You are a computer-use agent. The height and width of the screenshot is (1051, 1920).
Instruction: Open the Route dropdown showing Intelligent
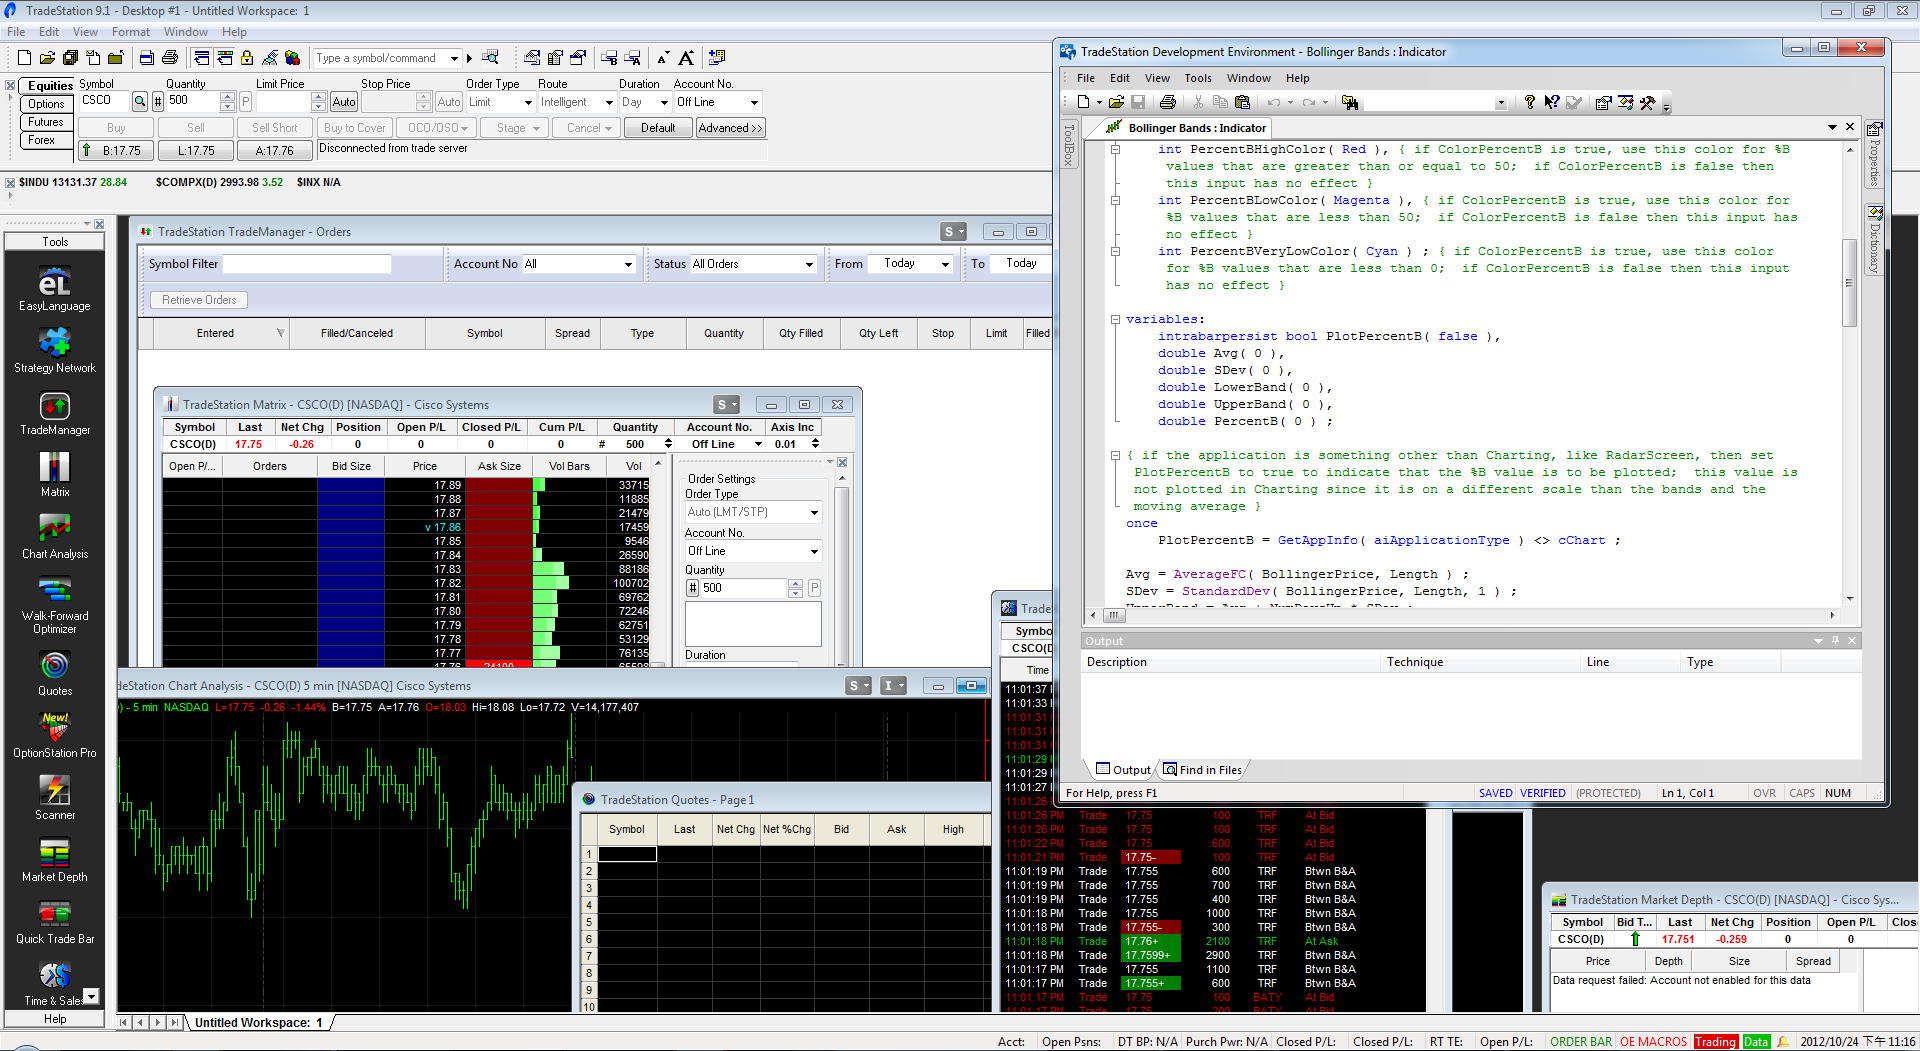576,102
